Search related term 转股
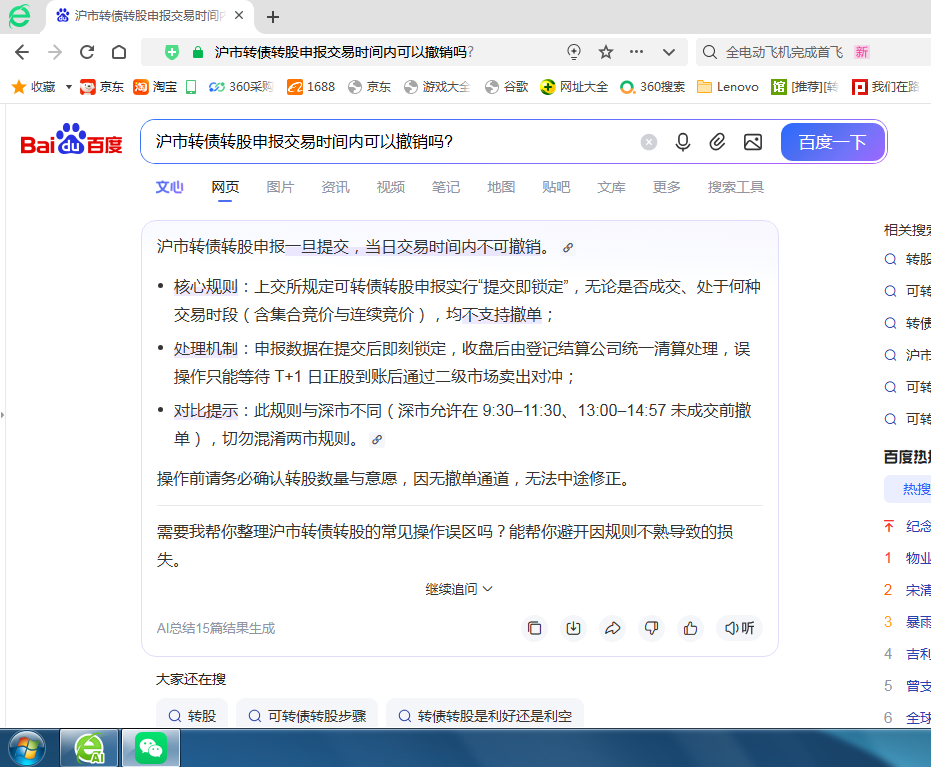 [192, 715]
